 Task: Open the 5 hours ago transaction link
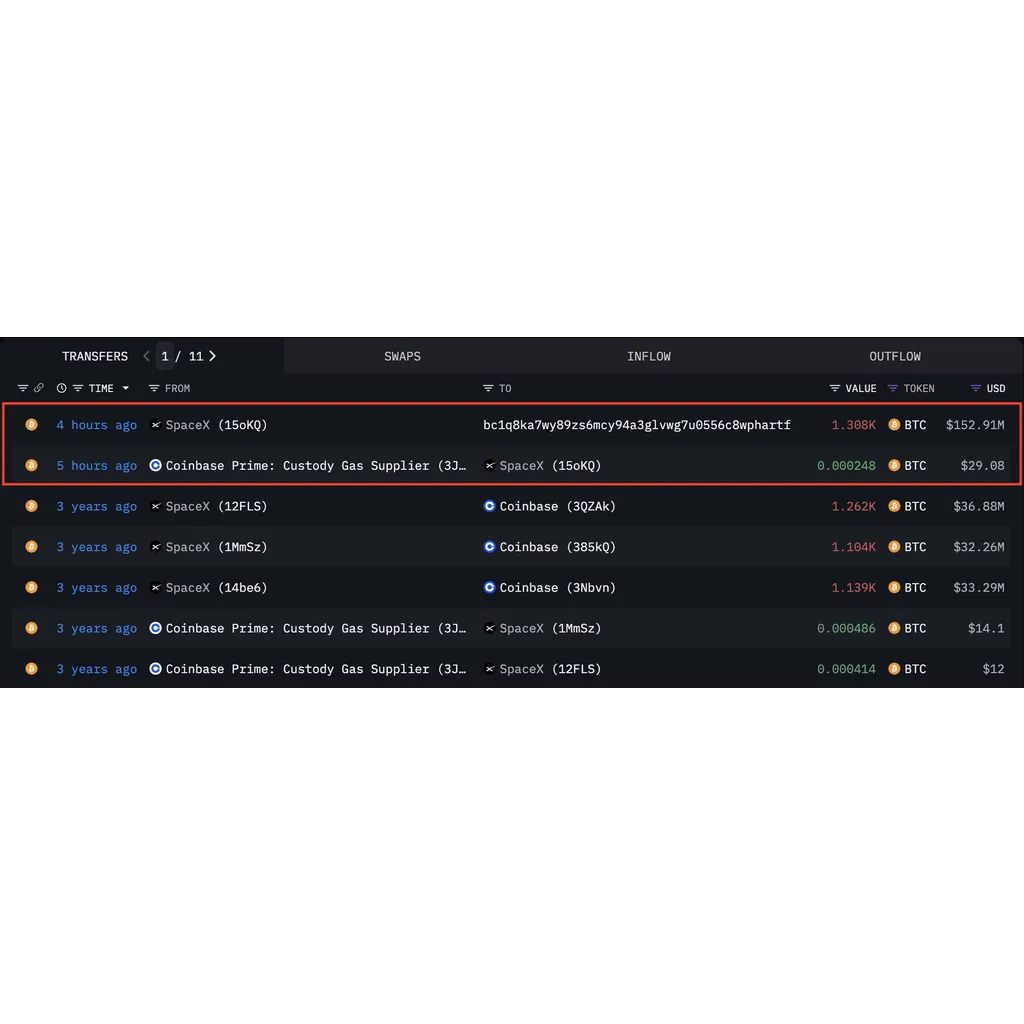(x=97, y=465)
